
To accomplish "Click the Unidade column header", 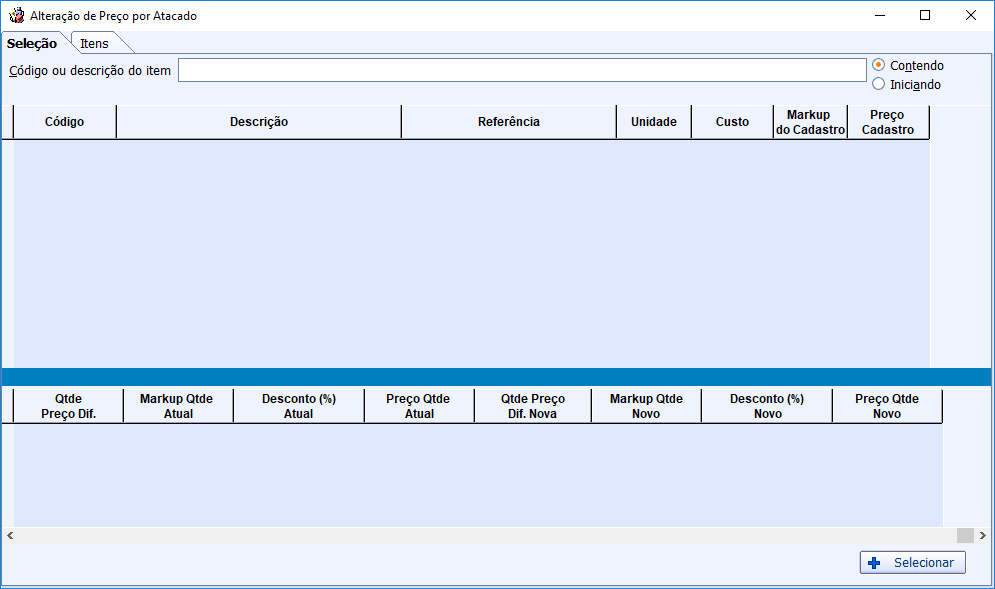I will [653, 122].
